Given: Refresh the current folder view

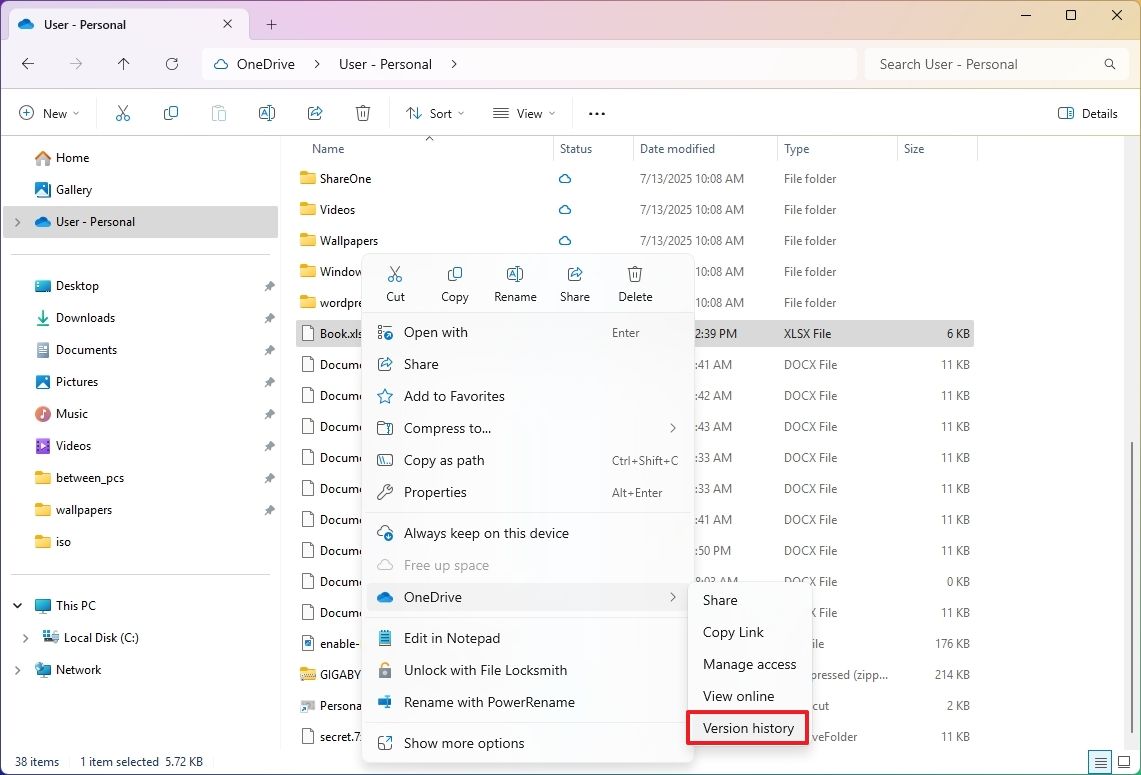Looking at the screenshot, I should 171,63.
